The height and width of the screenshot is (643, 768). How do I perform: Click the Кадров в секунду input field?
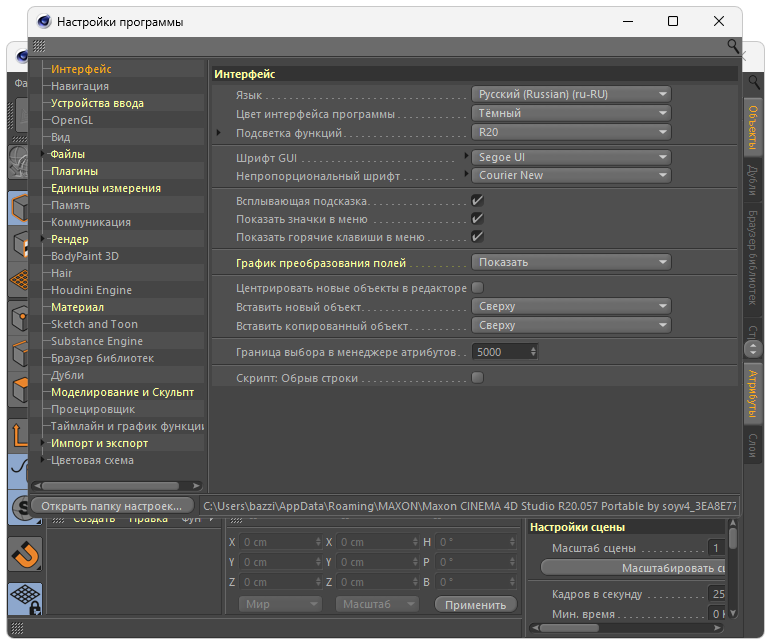click(715, 594)
